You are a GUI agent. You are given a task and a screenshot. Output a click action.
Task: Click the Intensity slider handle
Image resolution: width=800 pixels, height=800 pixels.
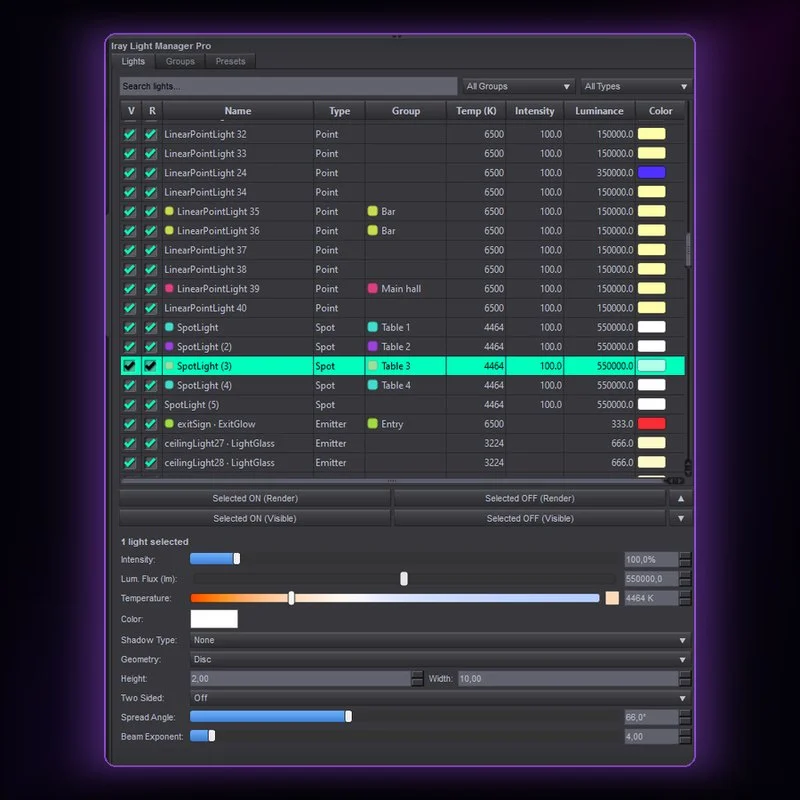(x=237, y=559)
